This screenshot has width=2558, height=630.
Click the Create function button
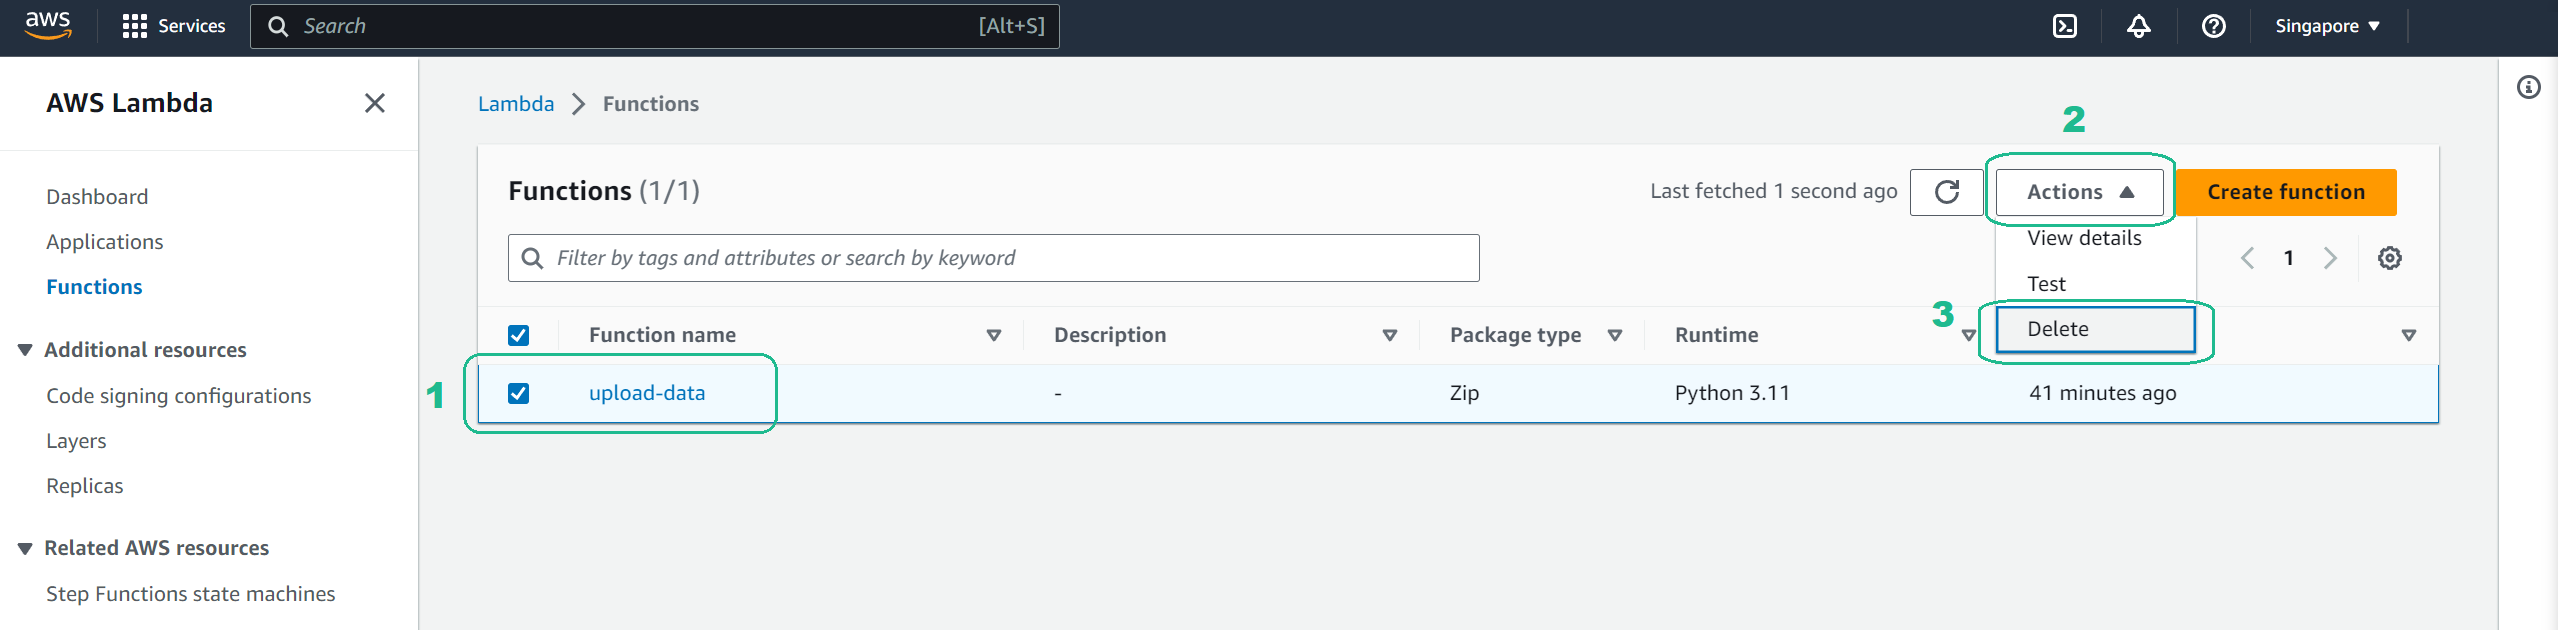click(2286, 192)
